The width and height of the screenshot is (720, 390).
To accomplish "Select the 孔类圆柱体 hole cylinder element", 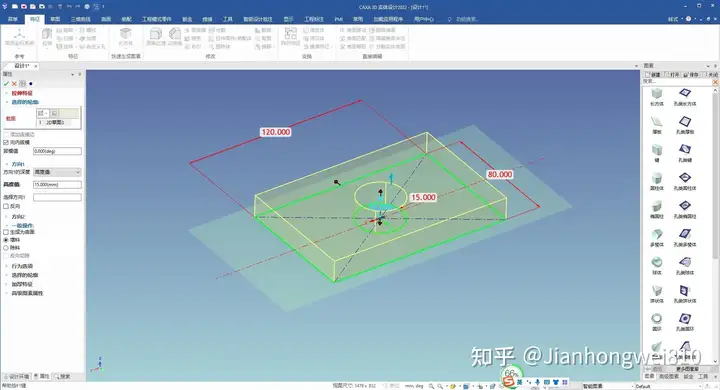I will point(685,181).
